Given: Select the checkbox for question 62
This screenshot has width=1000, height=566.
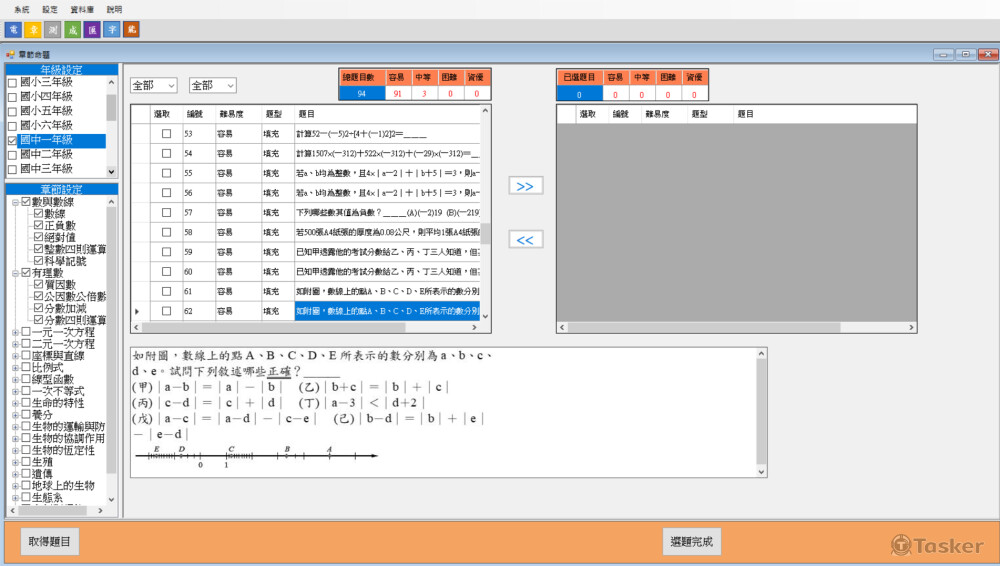Looking at the screenshot, I should pos(166,311).
